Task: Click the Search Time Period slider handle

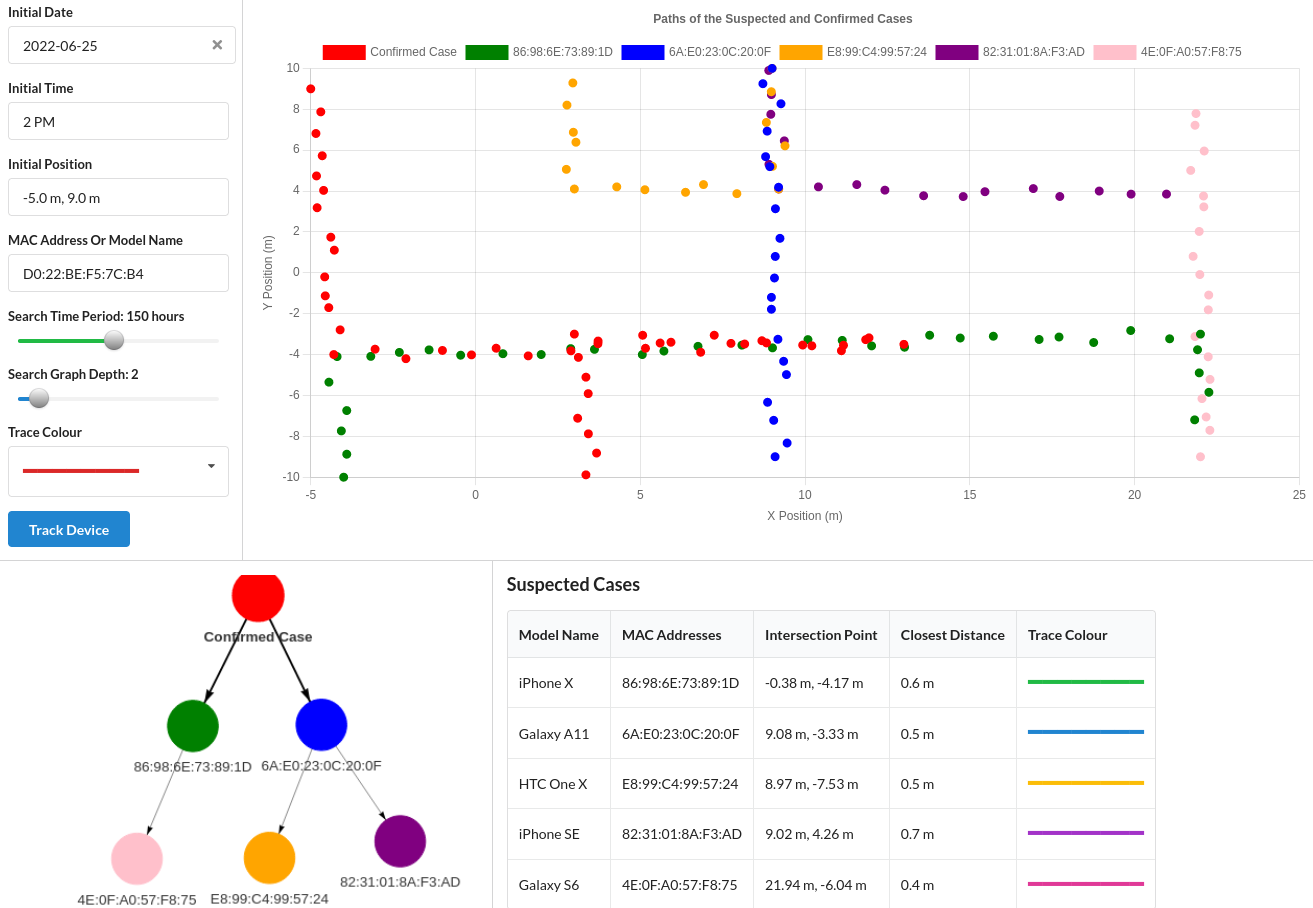Action: tap(114, 340)
